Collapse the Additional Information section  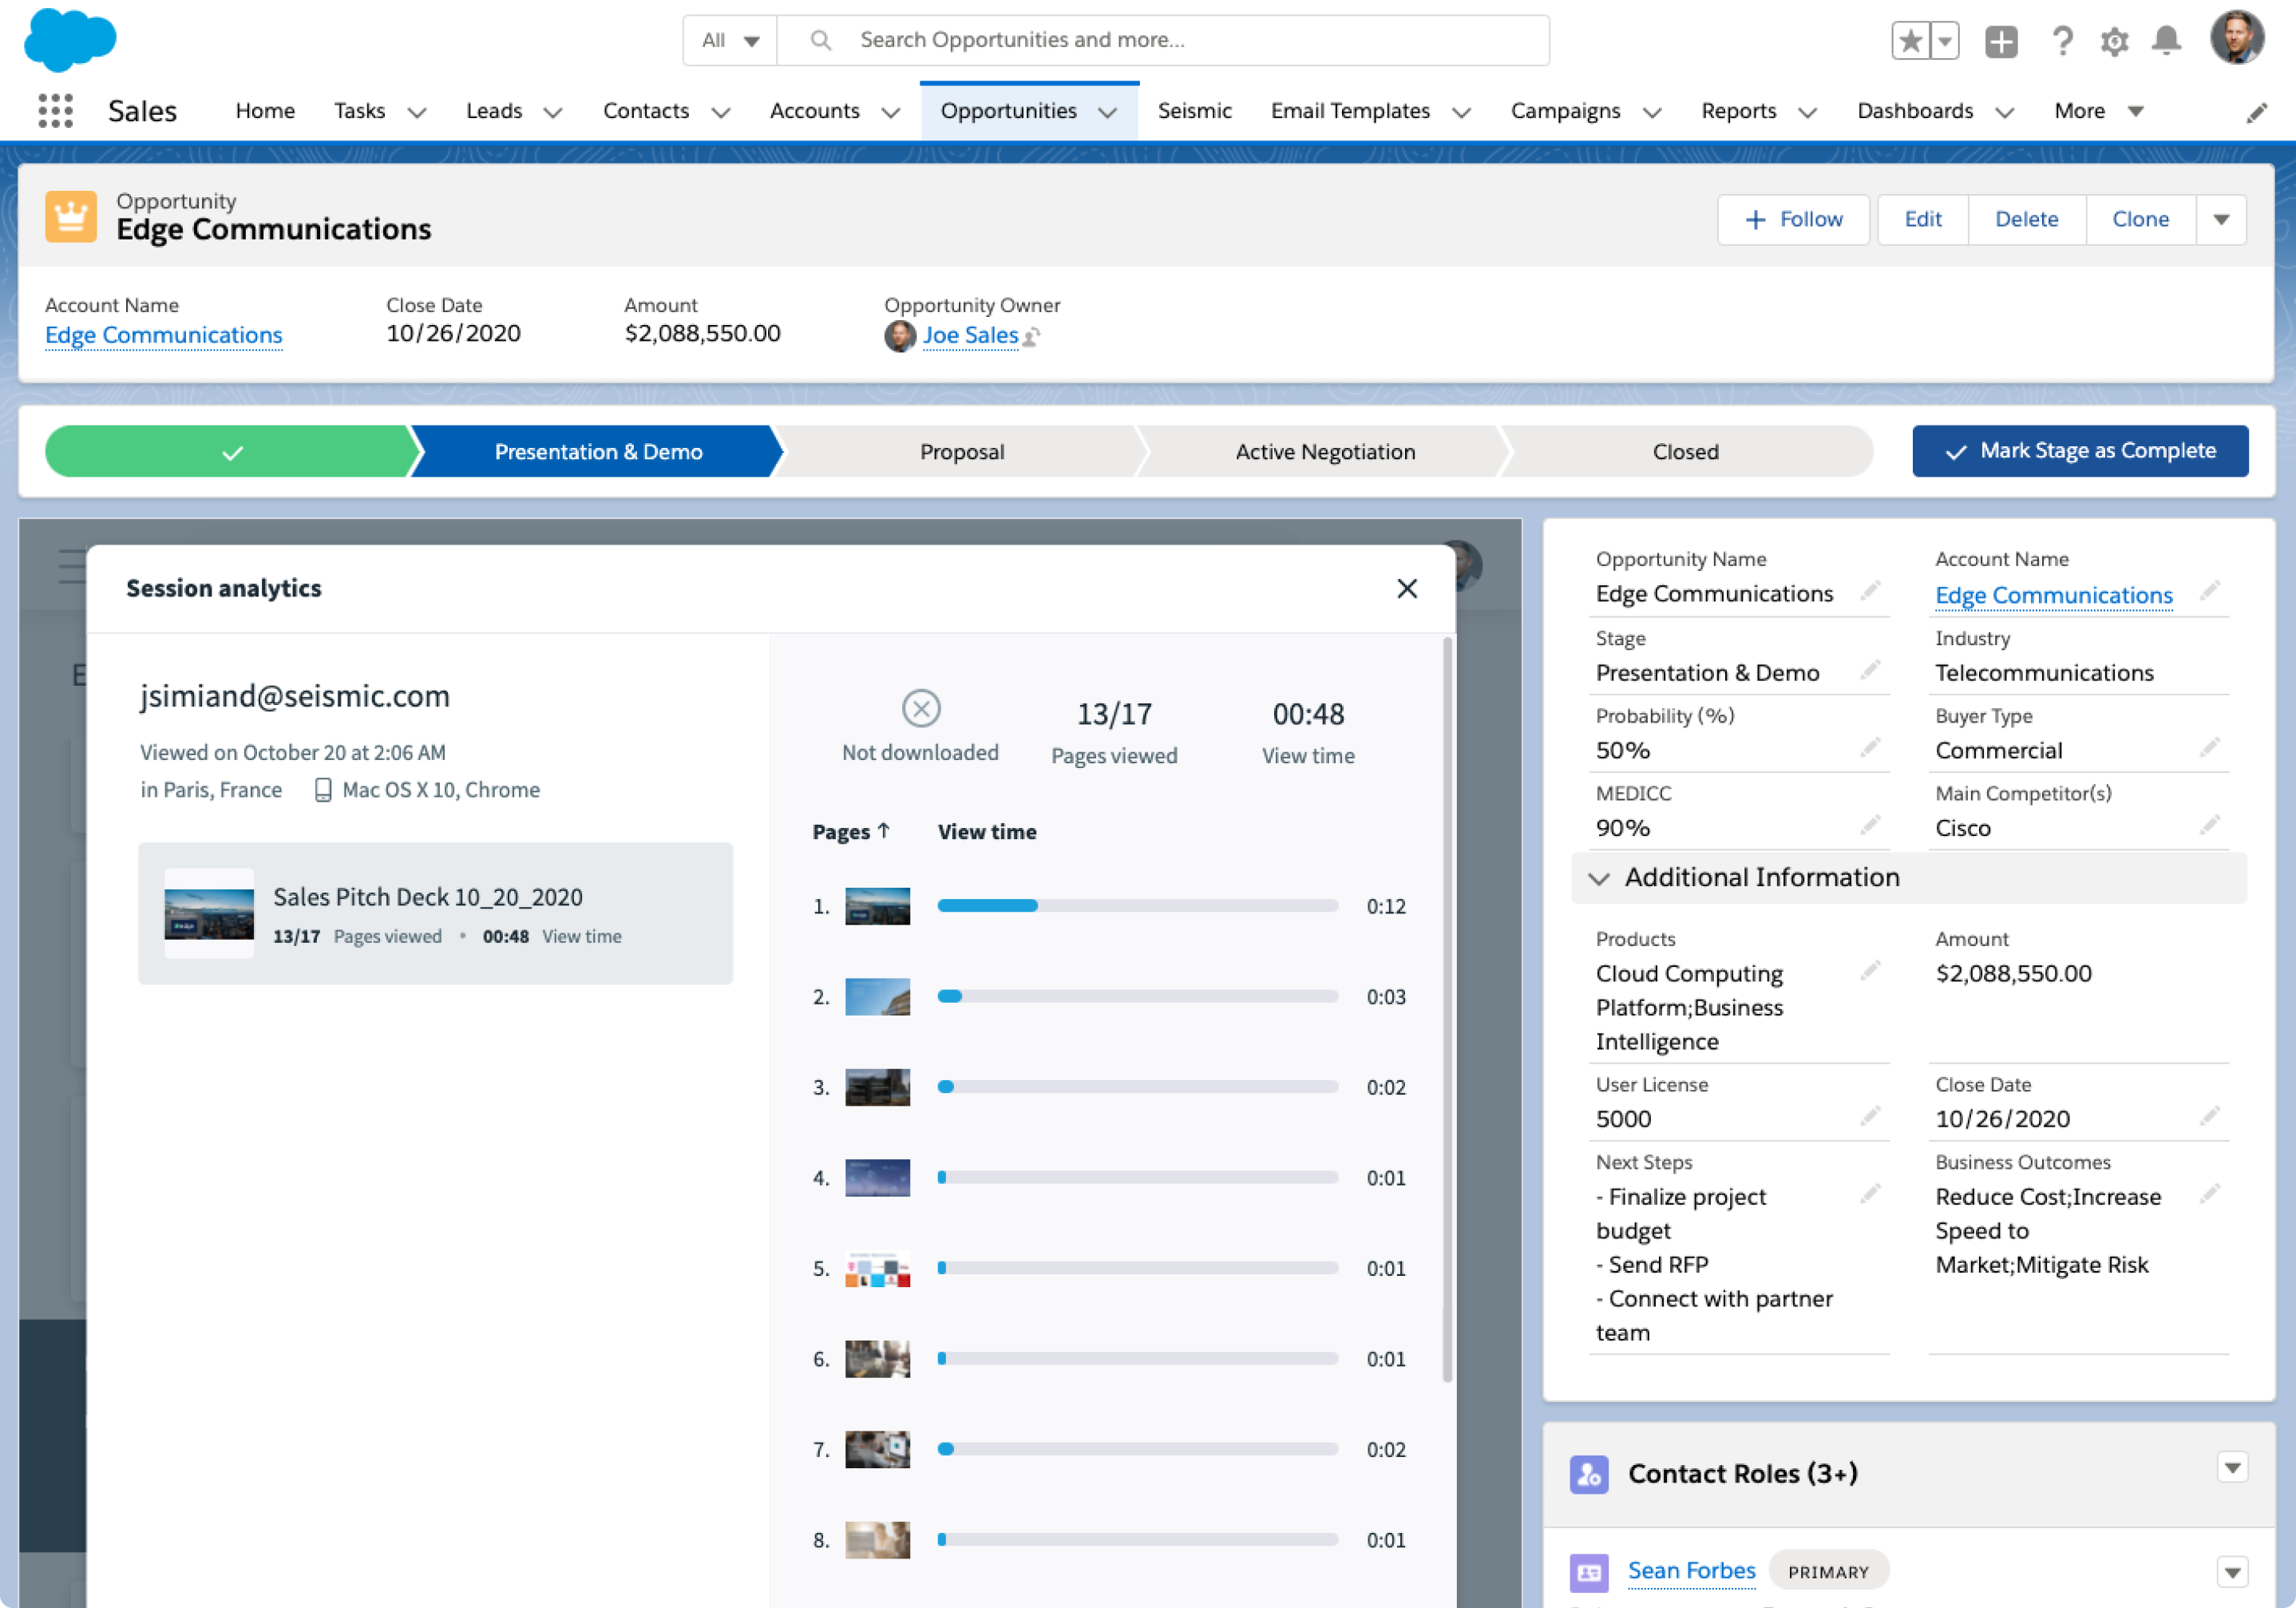pos(1599,878)
